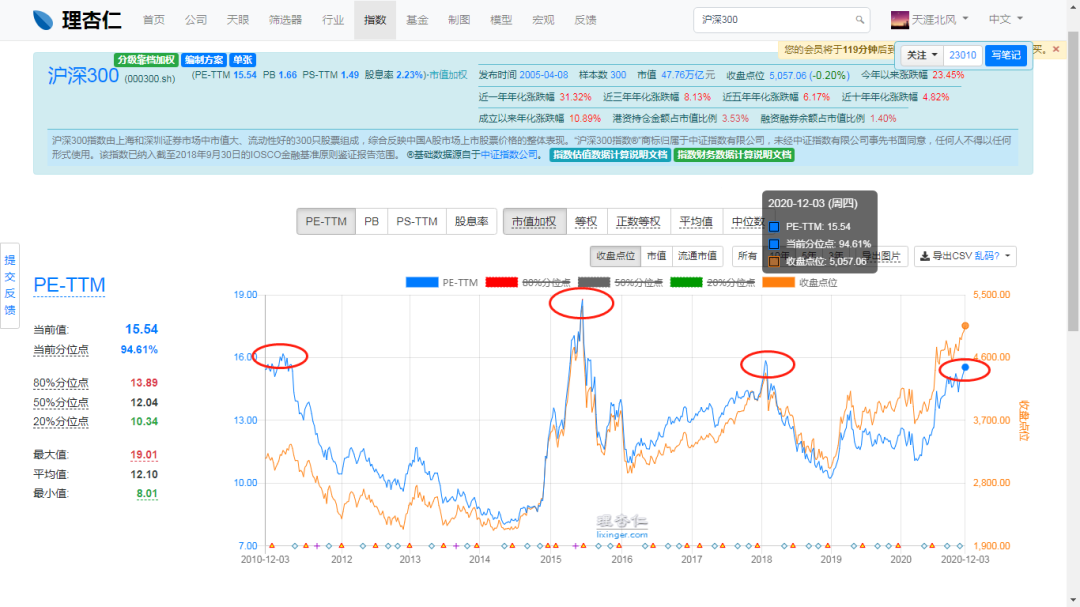Open the 模型 nav item
The height and width of the screenshot is (607, 1080).
(501, 20)
